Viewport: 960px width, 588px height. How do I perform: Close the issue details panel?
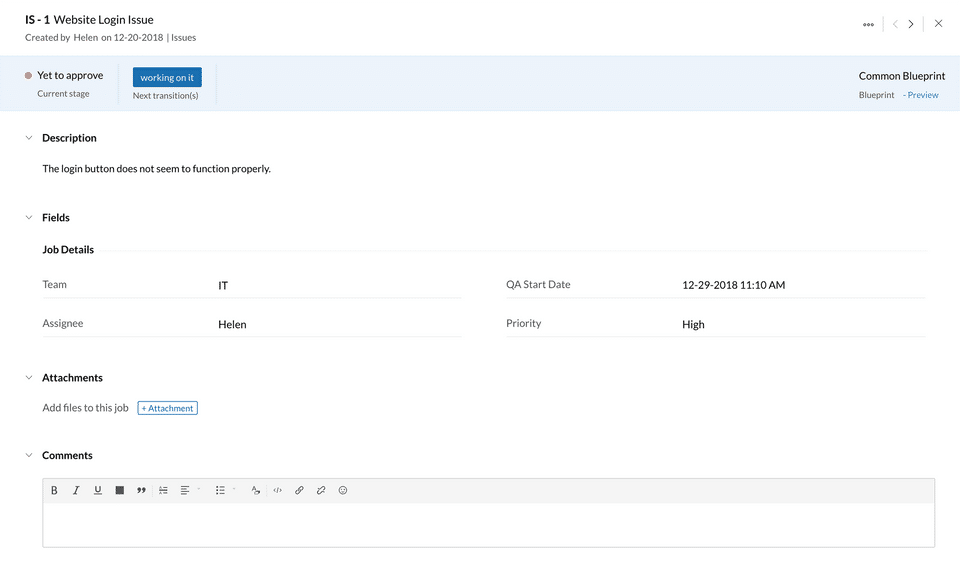tap(938, 23)
